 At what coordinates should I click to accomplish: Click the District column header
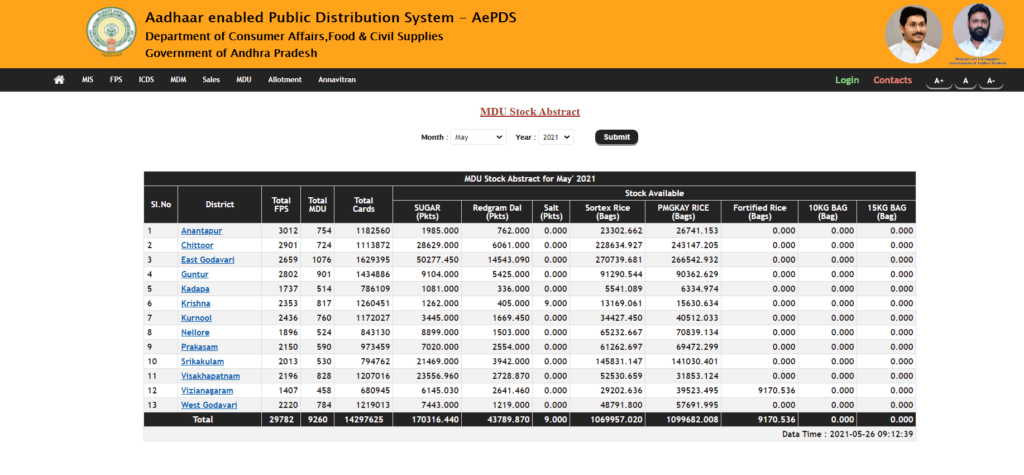tap(219, 205)
